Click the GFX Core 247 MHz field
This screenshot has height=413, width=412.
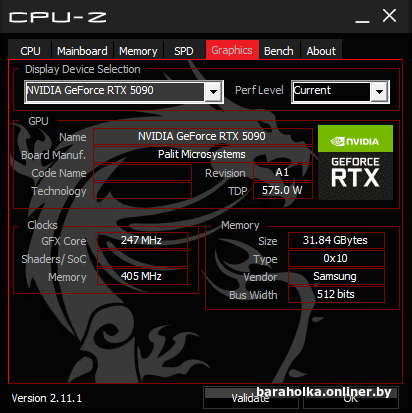pyautogui.click(x=142, y=240)
